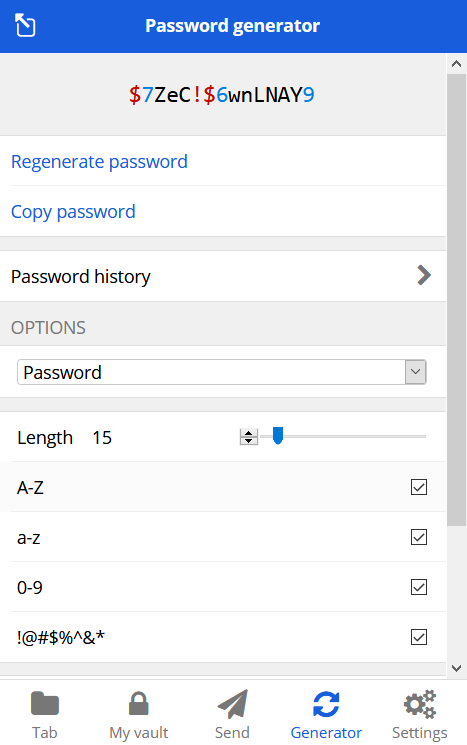Open My vault lock icon
The width and height of the screenshot is (467, 745).
click(x=139, y=704)
